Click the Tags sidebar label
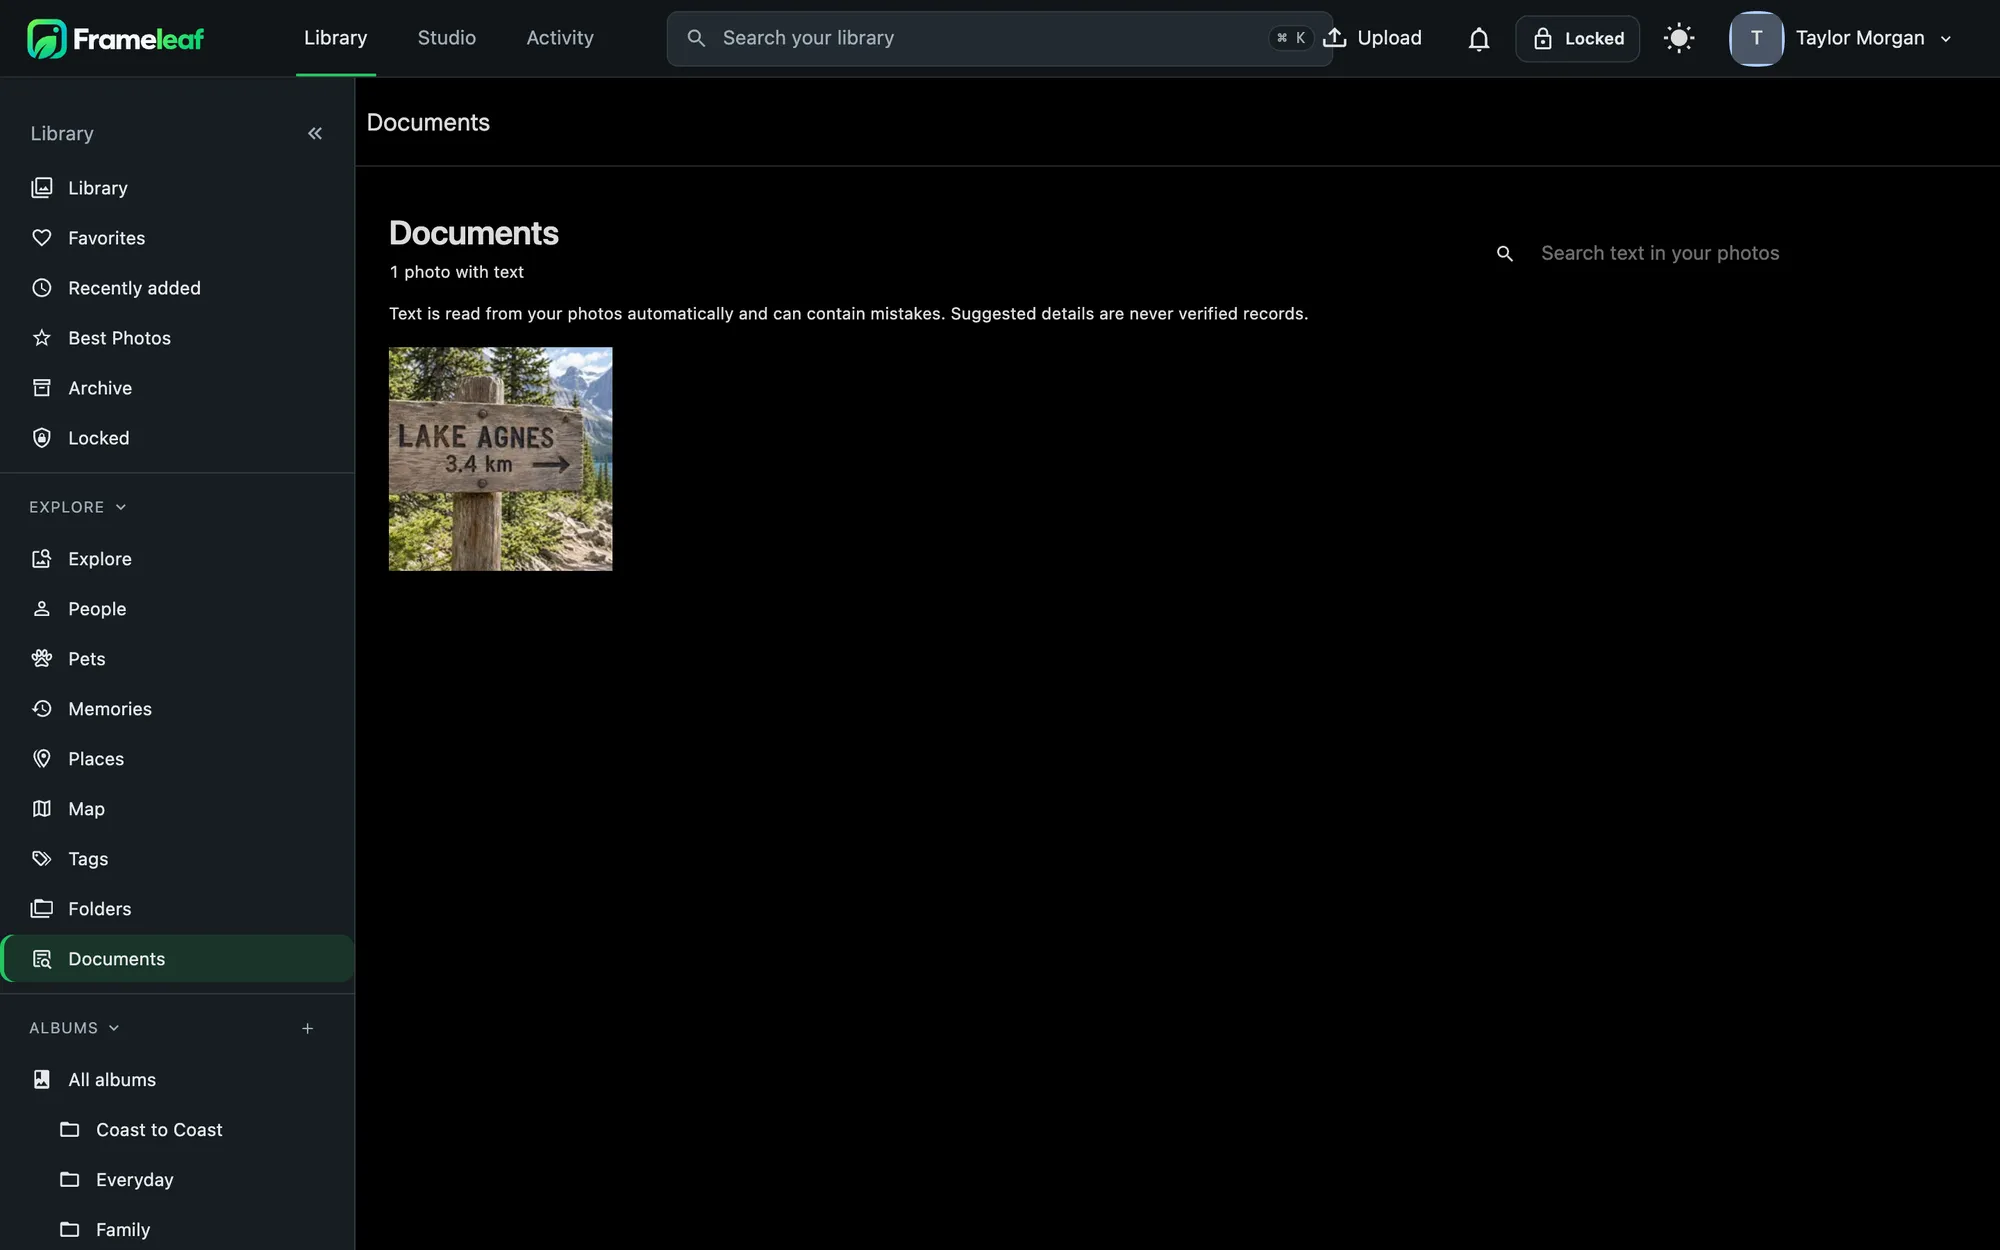 88,859
